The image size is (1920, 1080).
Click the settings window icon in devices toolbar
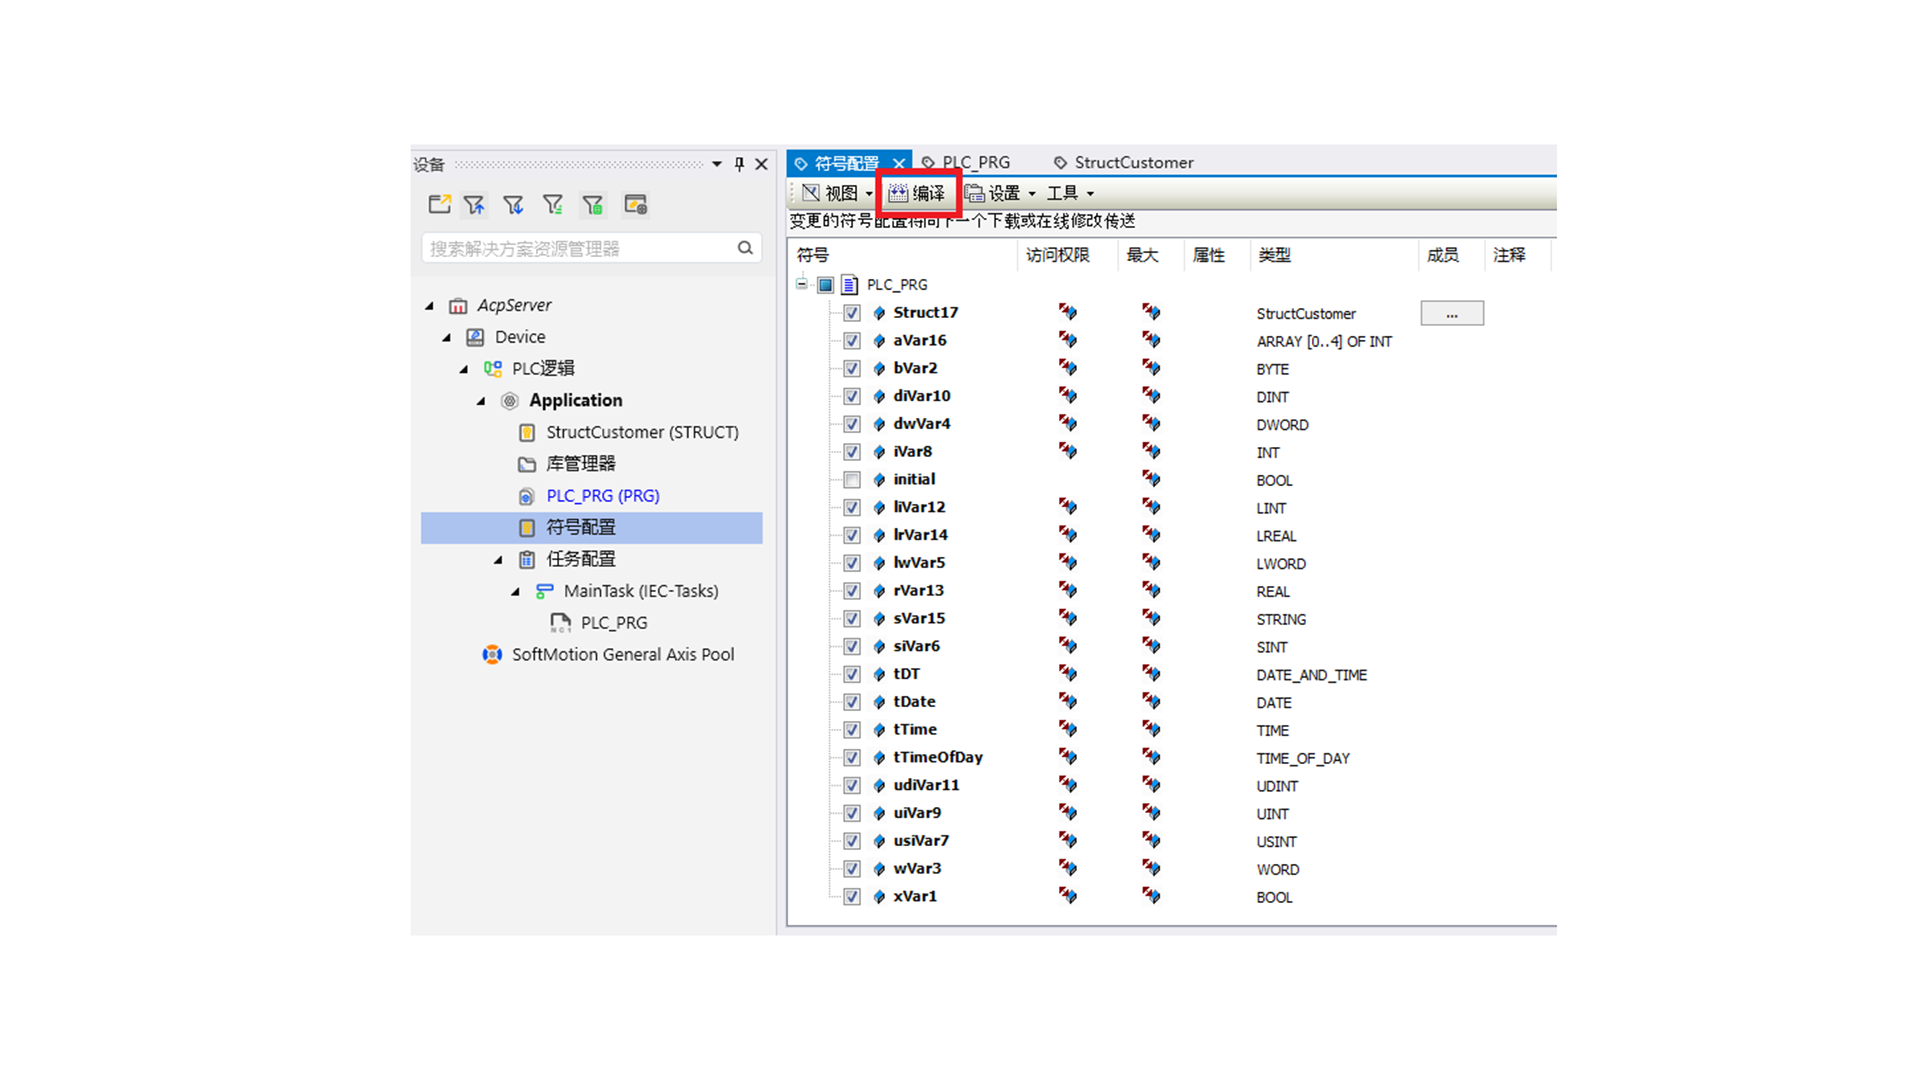635,204
